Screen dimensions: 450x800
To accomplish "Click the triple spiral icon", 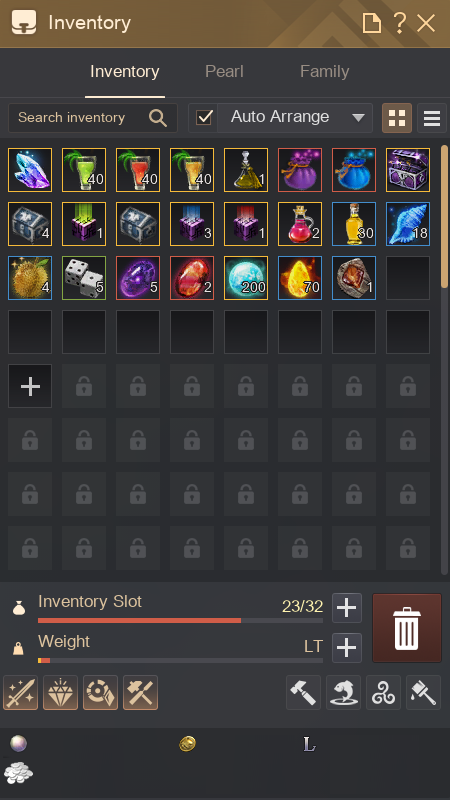I will (383, 692).
